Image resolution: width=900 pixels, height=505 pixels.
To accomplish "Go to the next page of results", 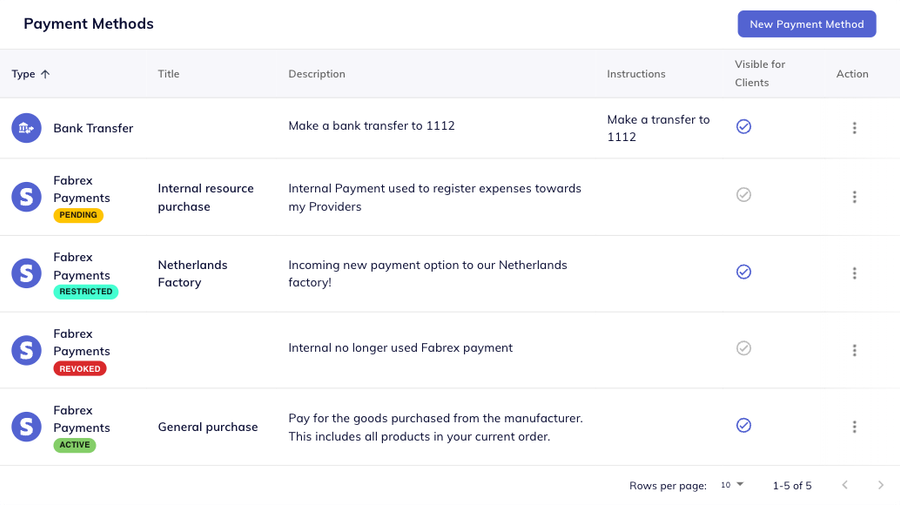I will coord(880,485).
